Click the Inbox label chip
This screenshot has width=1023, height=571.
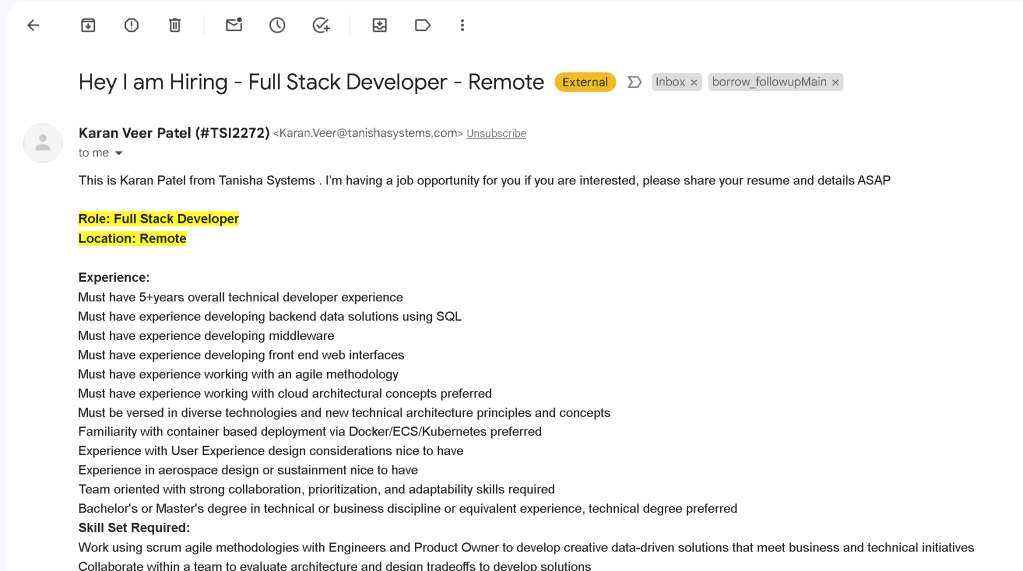pyautogui.click(x=670, y=82)
